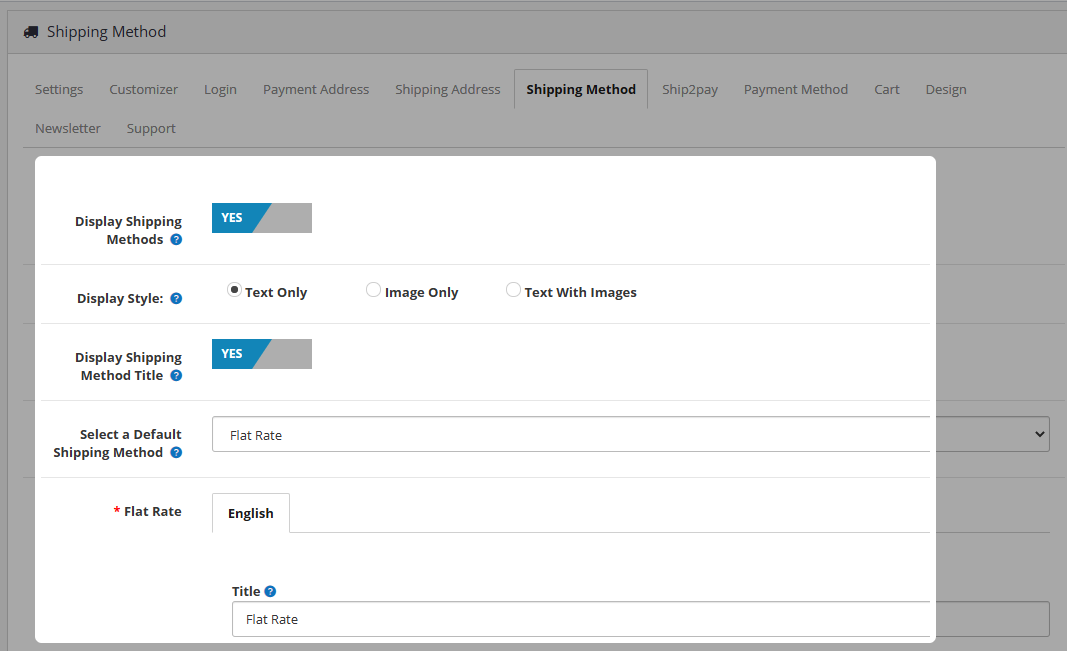Screen dimensions: 1067x651
Task: Open the default shipping method Flat Rate dropdown
Action: tap(630, 435)
